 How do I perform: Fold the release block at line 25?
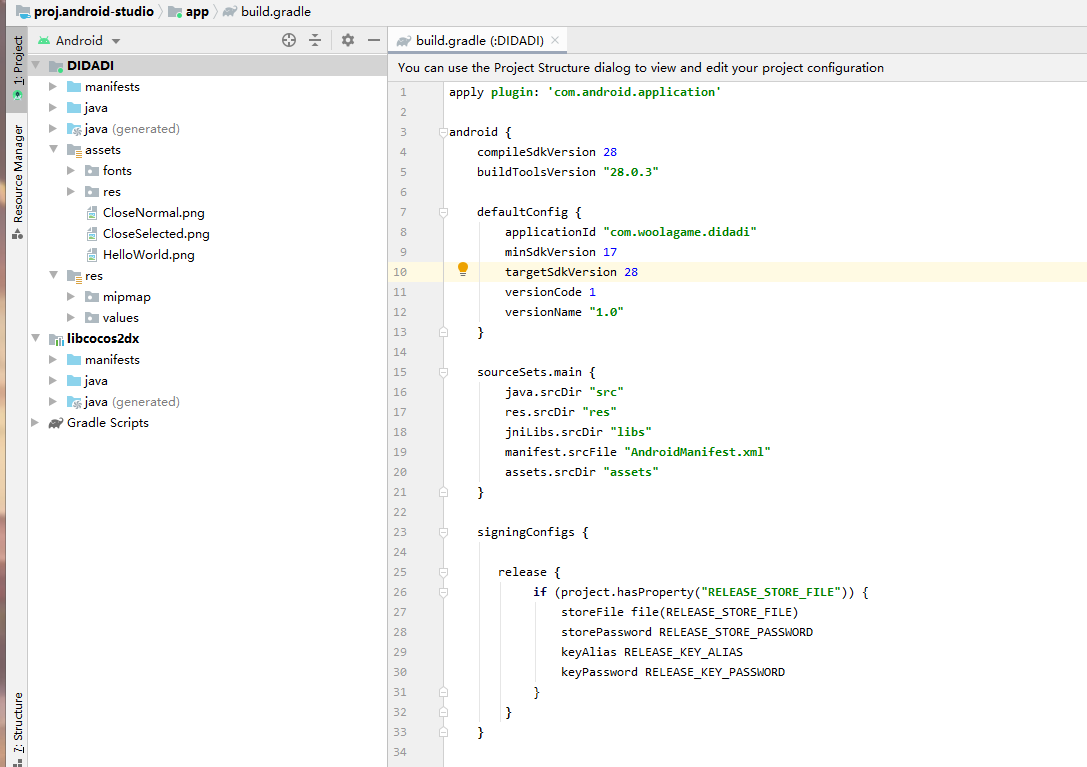point(443,572)
